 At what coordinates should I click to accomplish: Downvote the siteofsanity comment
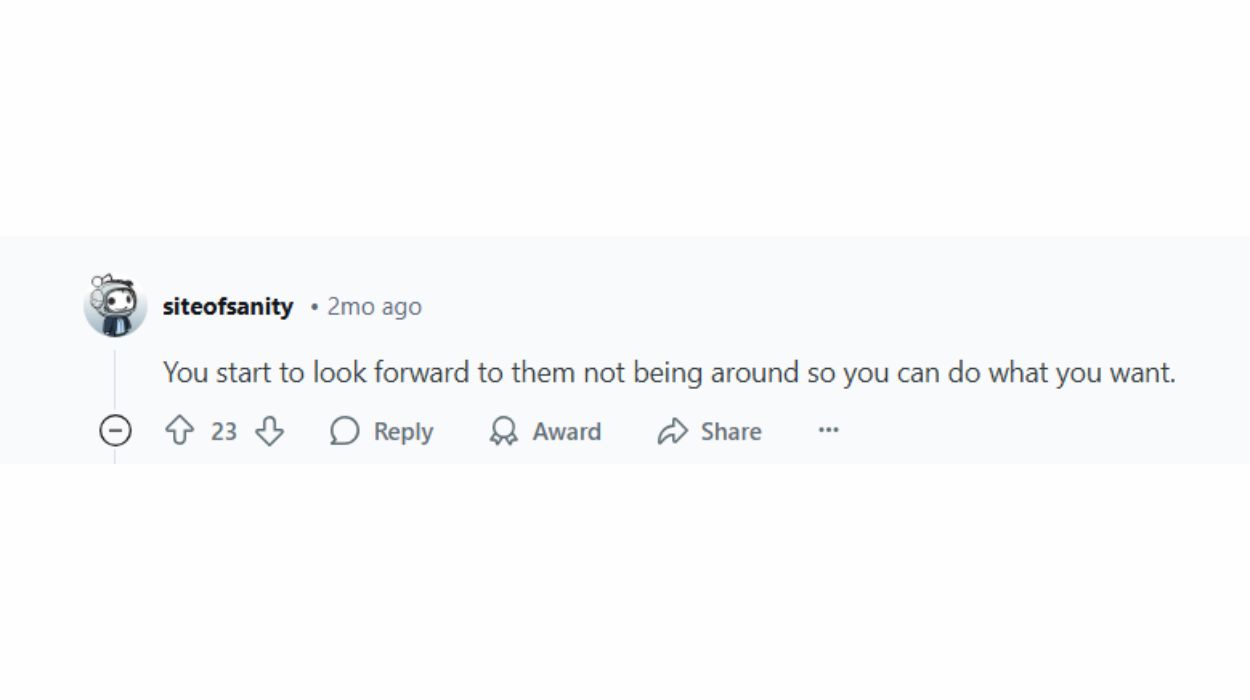pyautogui.click(x=269, y=431)
